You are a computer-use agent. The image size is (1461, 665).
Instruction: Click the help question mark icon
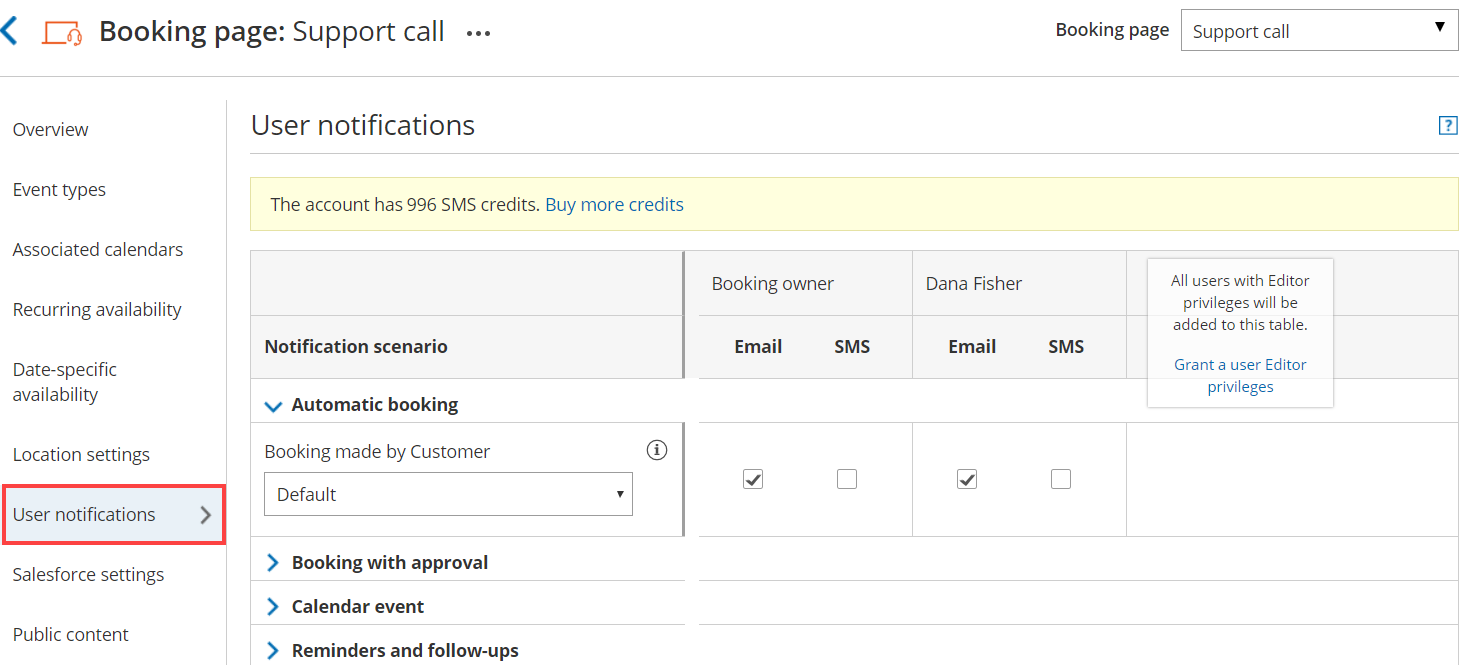(x=1447, y=126)
